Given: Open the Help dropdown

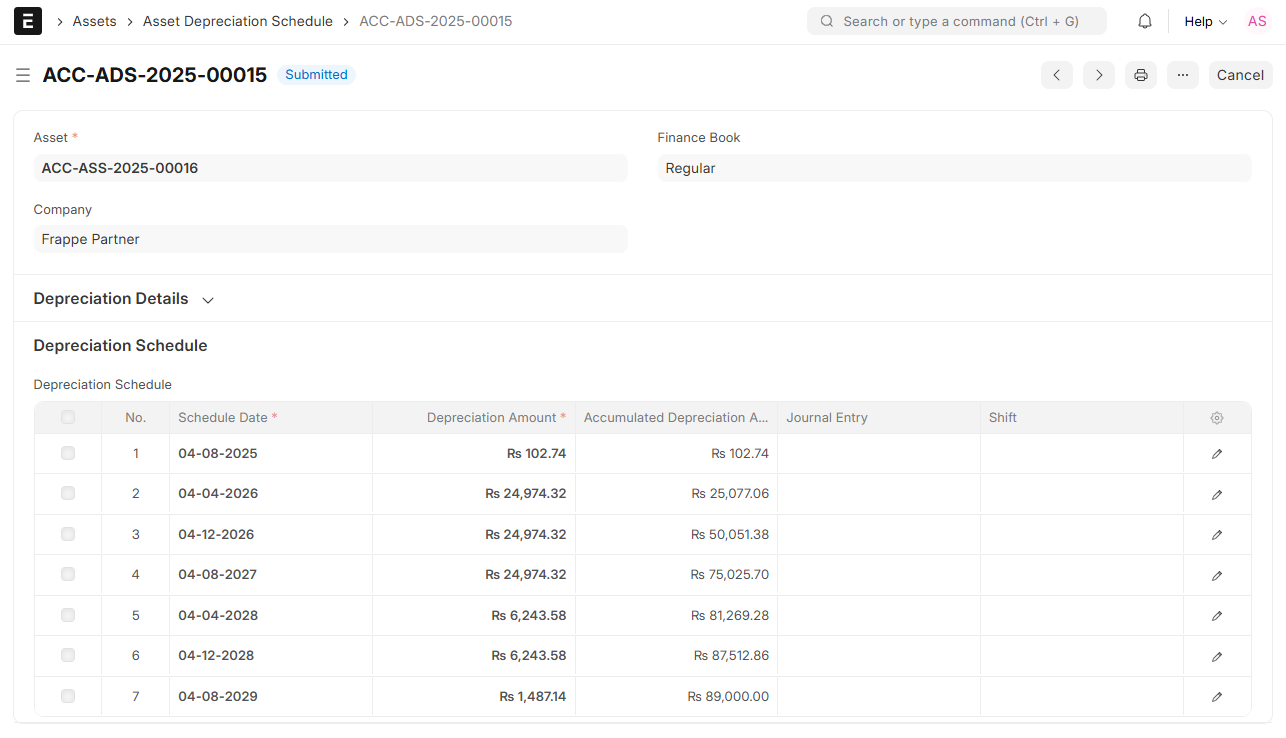Looking at the screenshot, I should [1205, 21].
